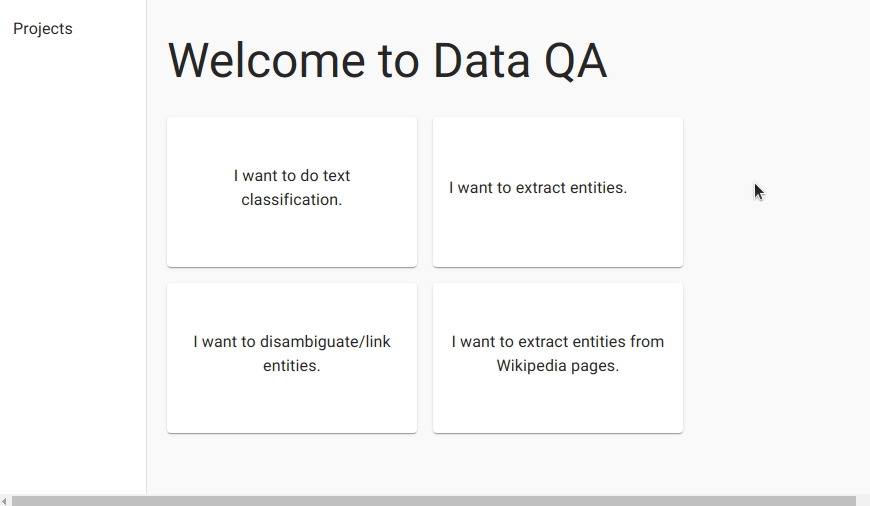The image size is (870, 506).
Task: Click the horizontal scrollbar thumb
Action: pyautogui.click(x=433, y=500)
